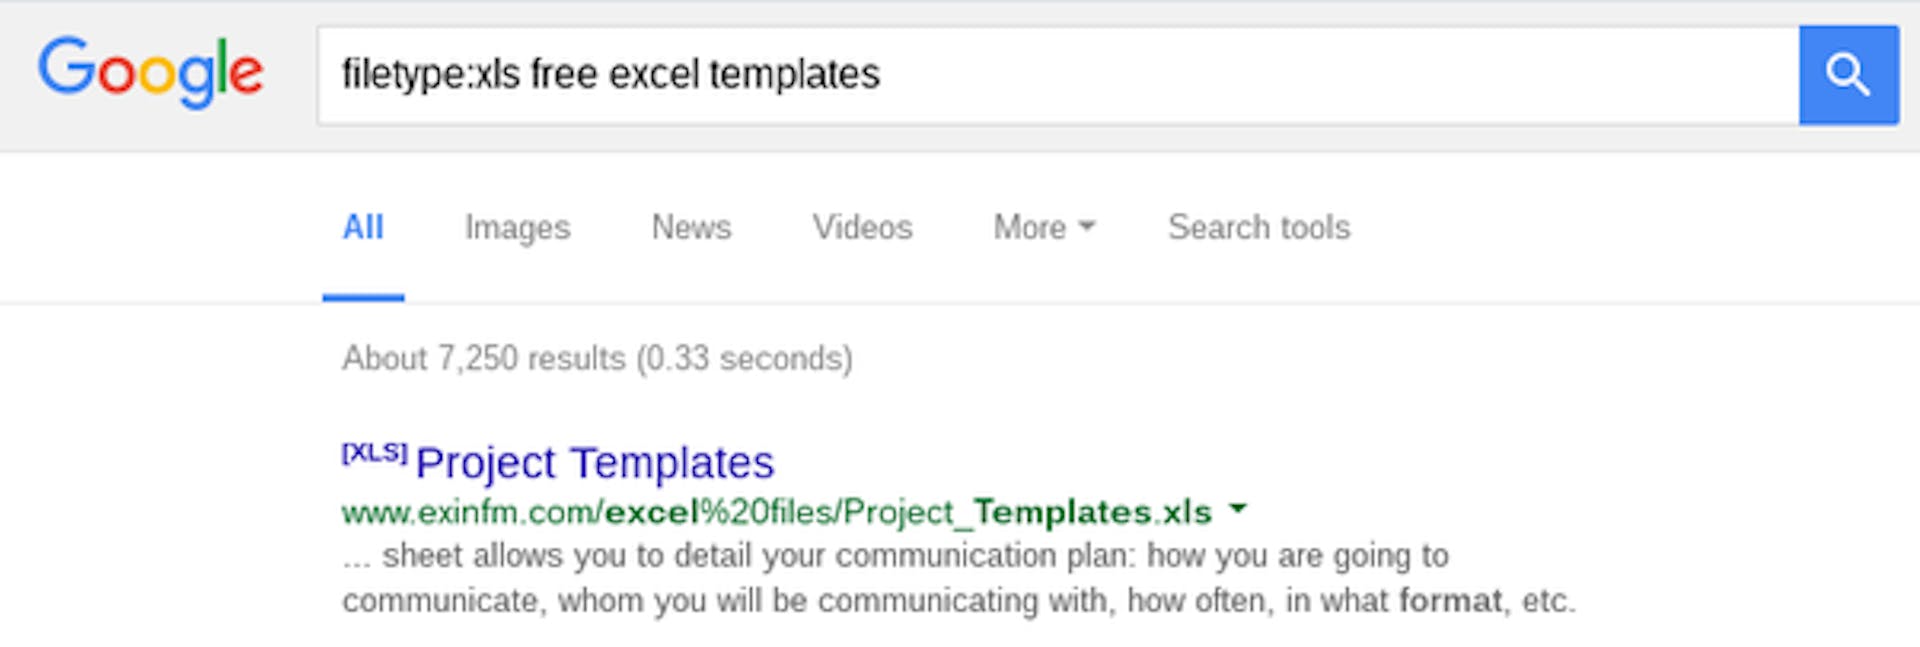1920x647 pixels.
Task: Switch to the News tab
Action: click(x=691, y=227)
